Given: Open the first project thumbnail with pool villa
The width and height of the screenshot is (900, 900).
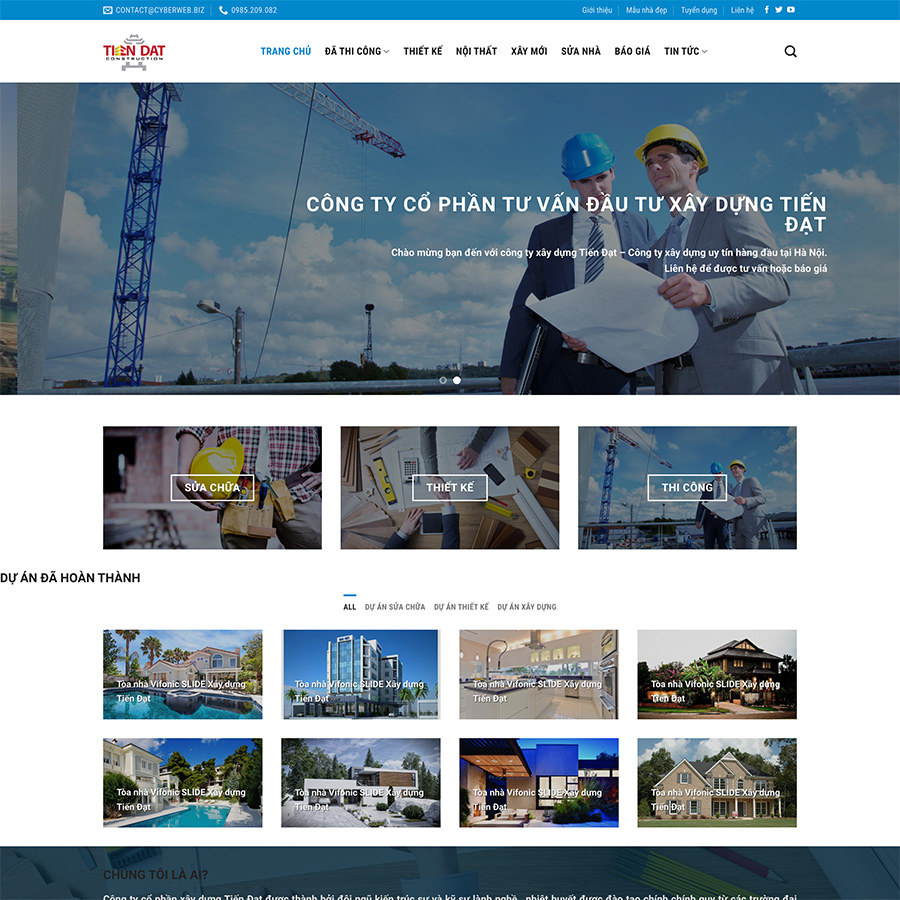Looking at the screenshot, I should tap(183, 674).
